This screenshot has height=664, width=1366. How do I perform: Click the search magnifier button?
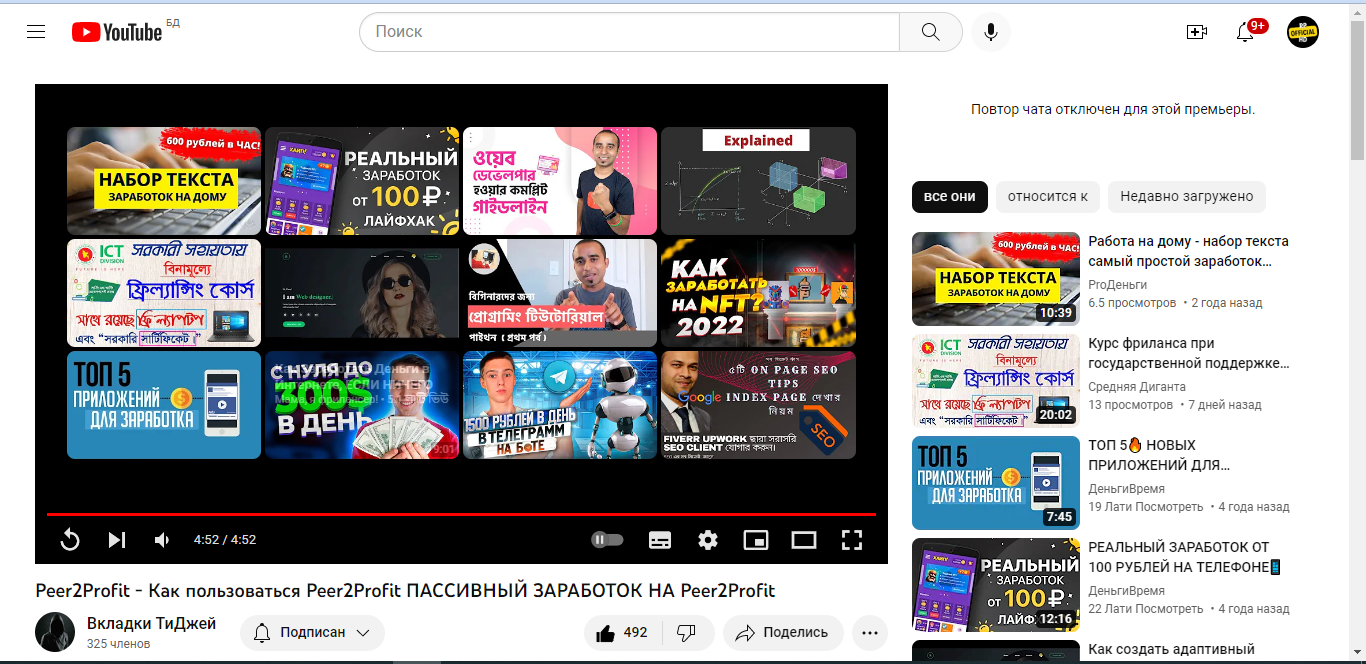point(931,32)
